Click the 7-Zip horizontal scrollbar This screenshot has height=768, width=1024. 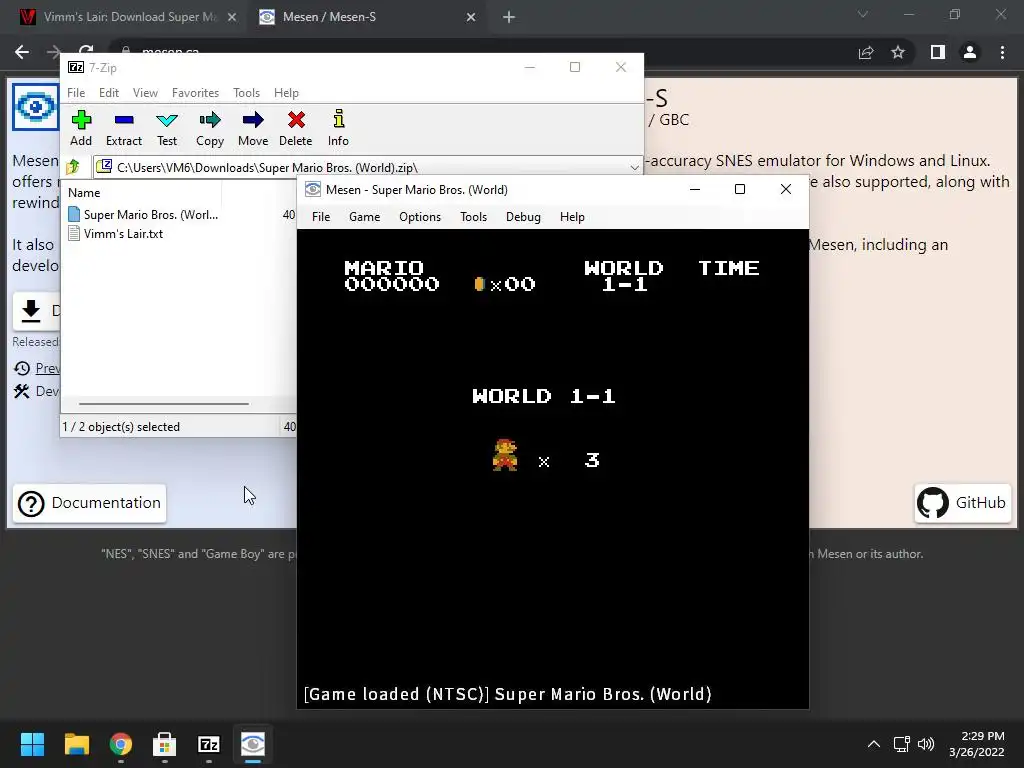[163, 404]
